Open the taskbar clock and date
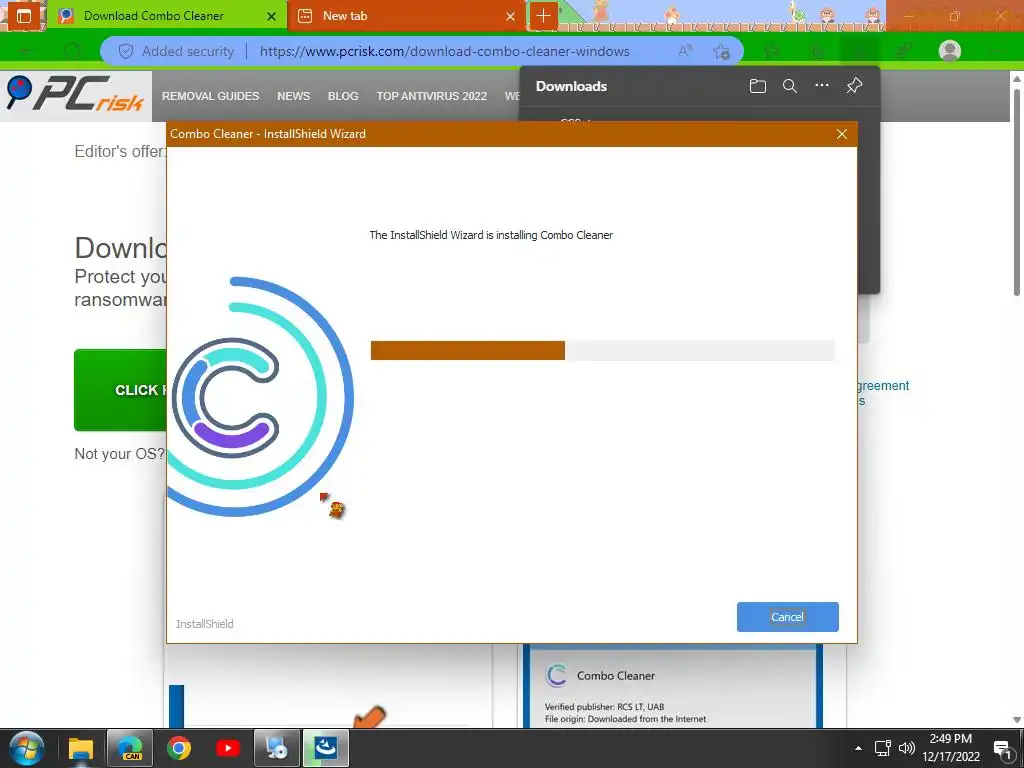1024x768 pixels. 951,748
